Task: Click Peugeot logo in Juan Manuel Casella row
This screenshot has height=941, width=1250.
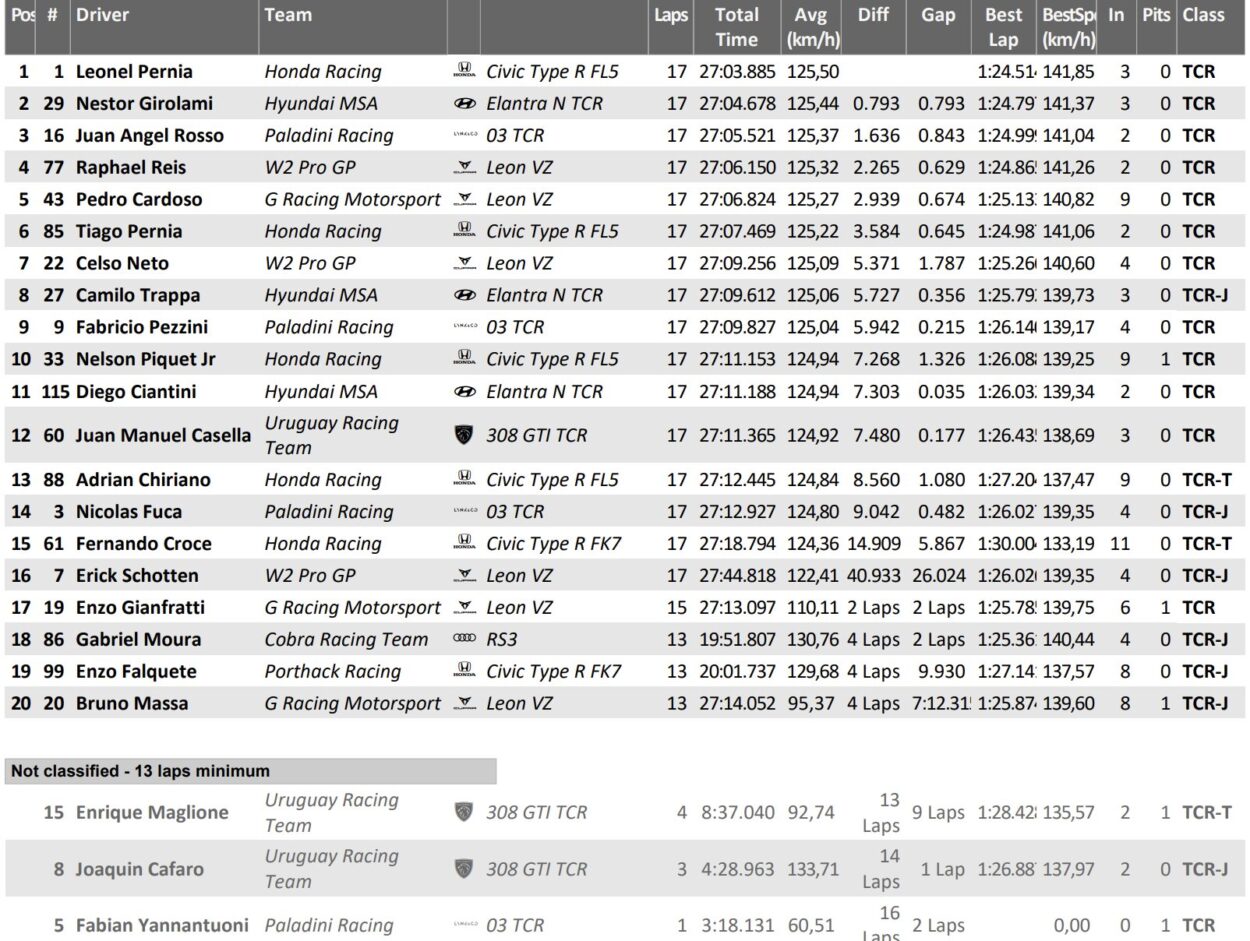Action: coord(464,435)
